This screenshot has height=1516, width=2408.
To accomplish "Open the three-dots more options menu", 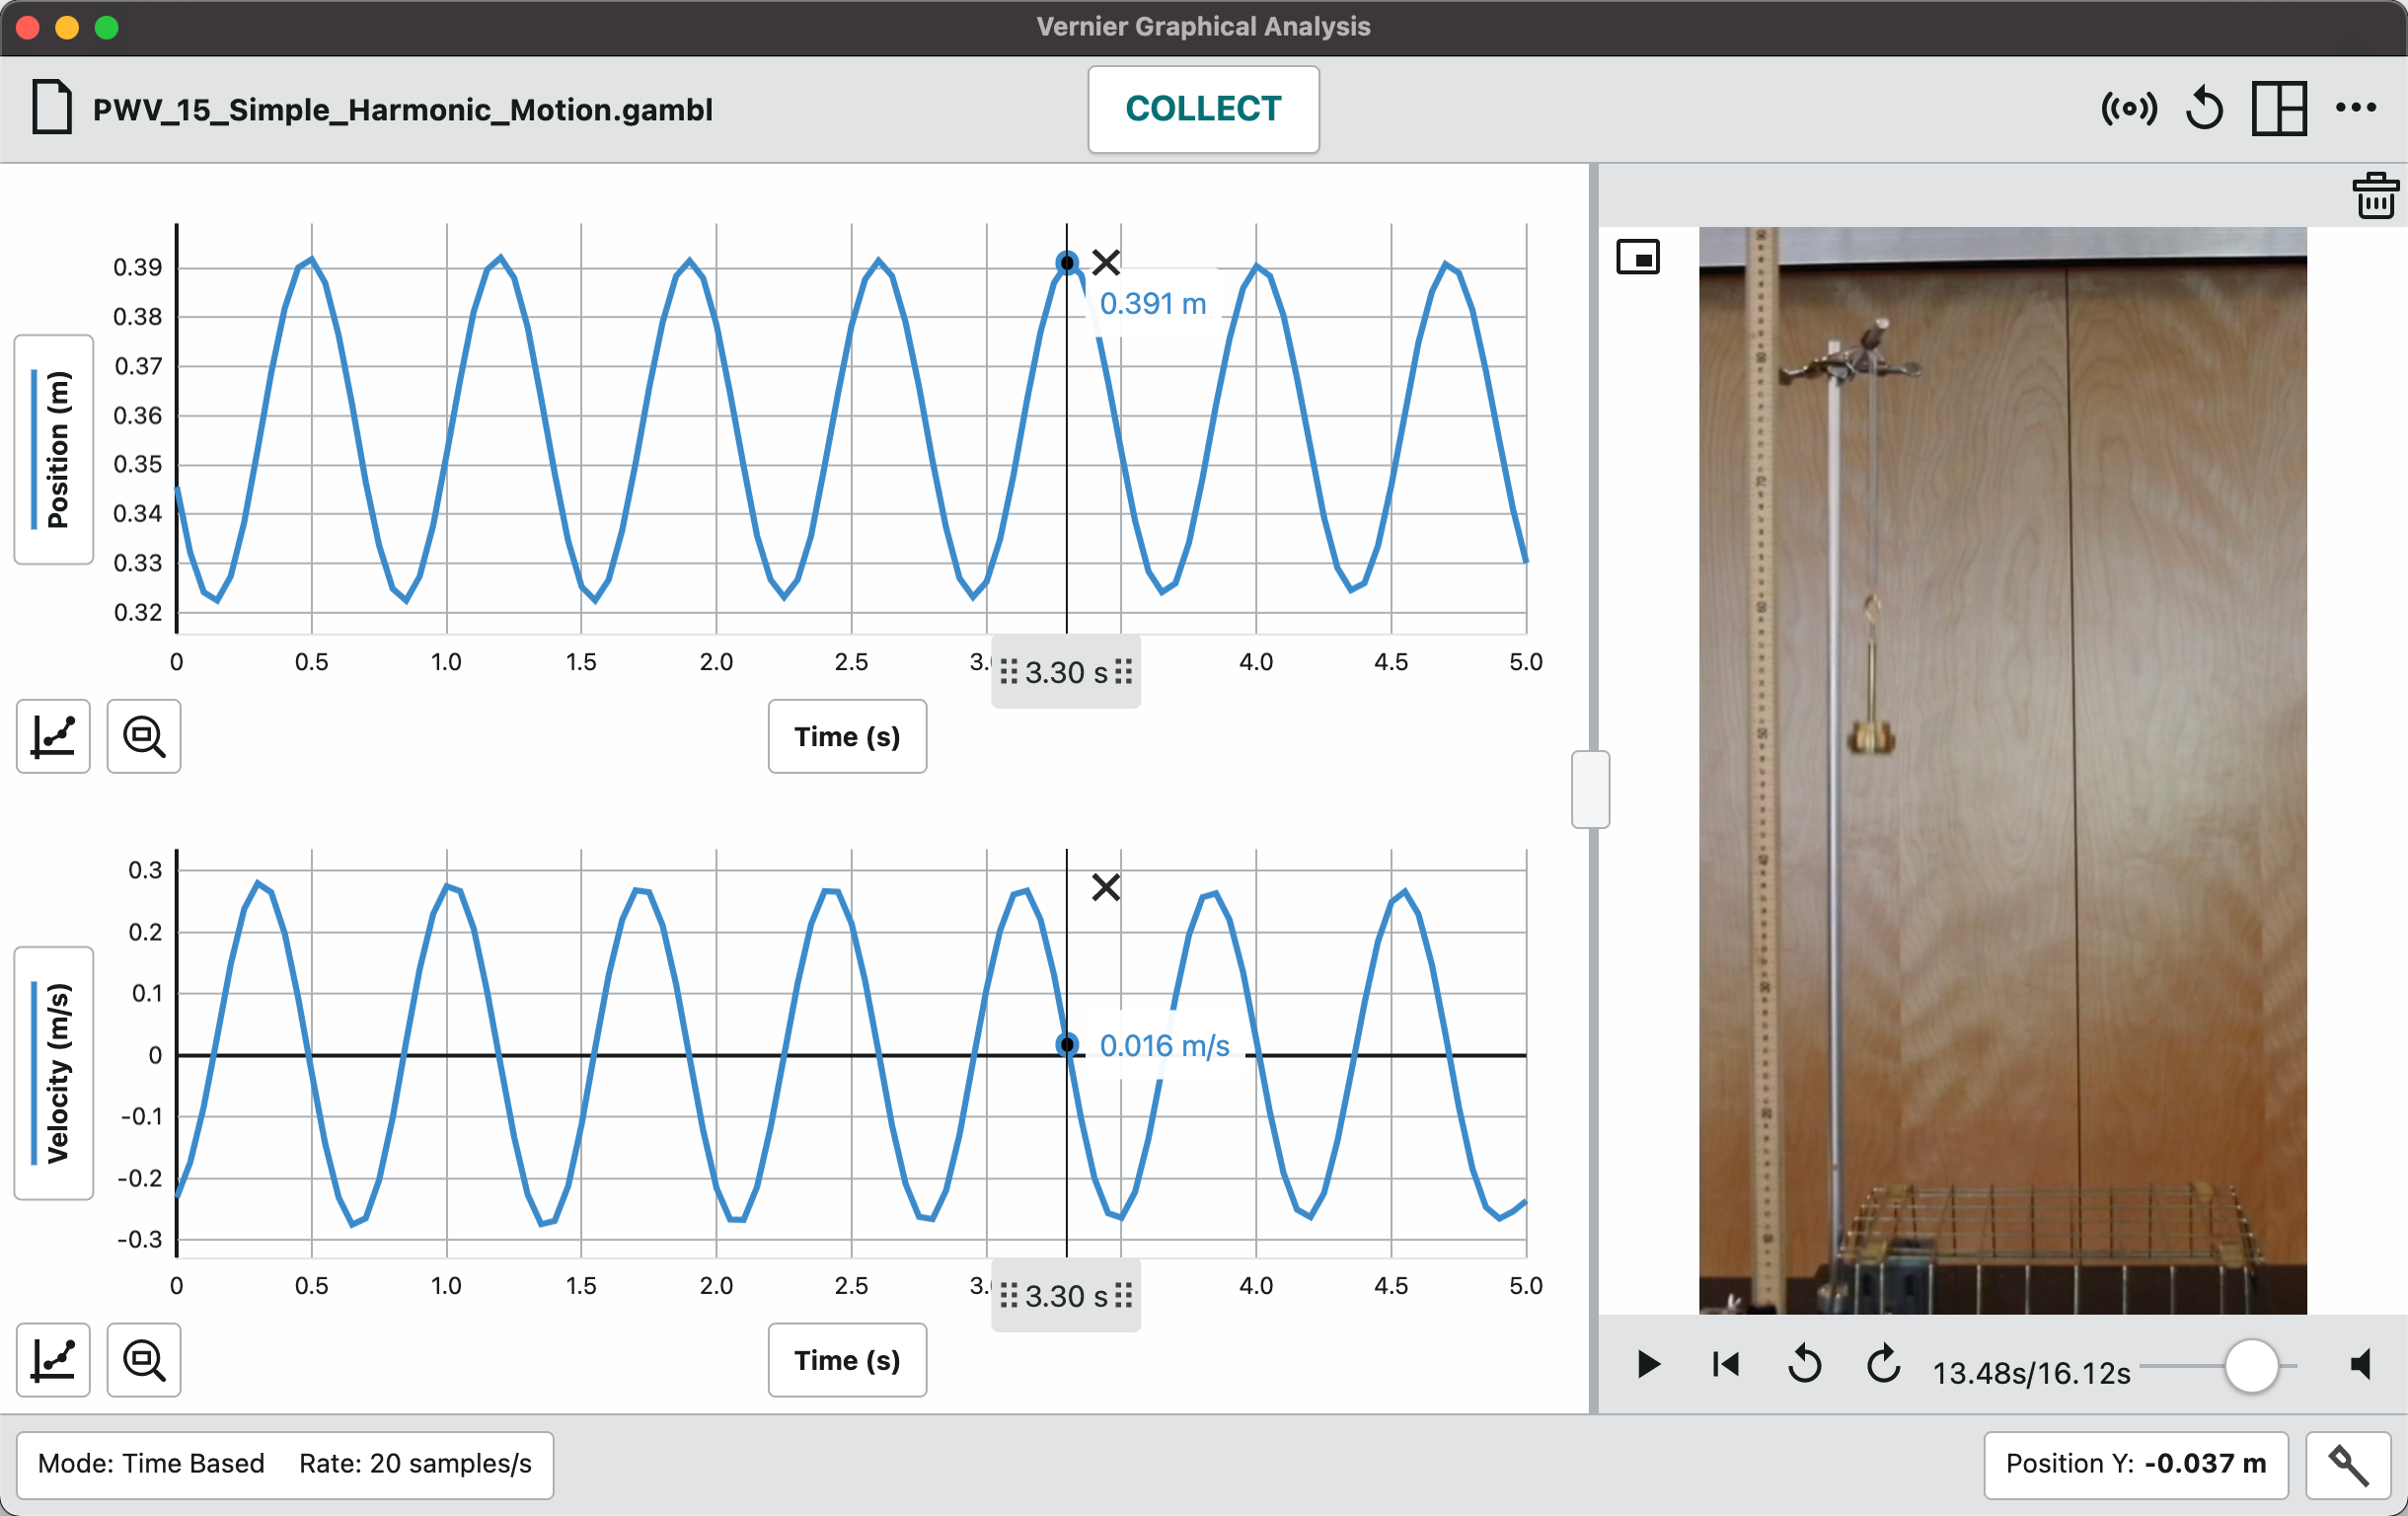I will click(x=2355, y=108).
